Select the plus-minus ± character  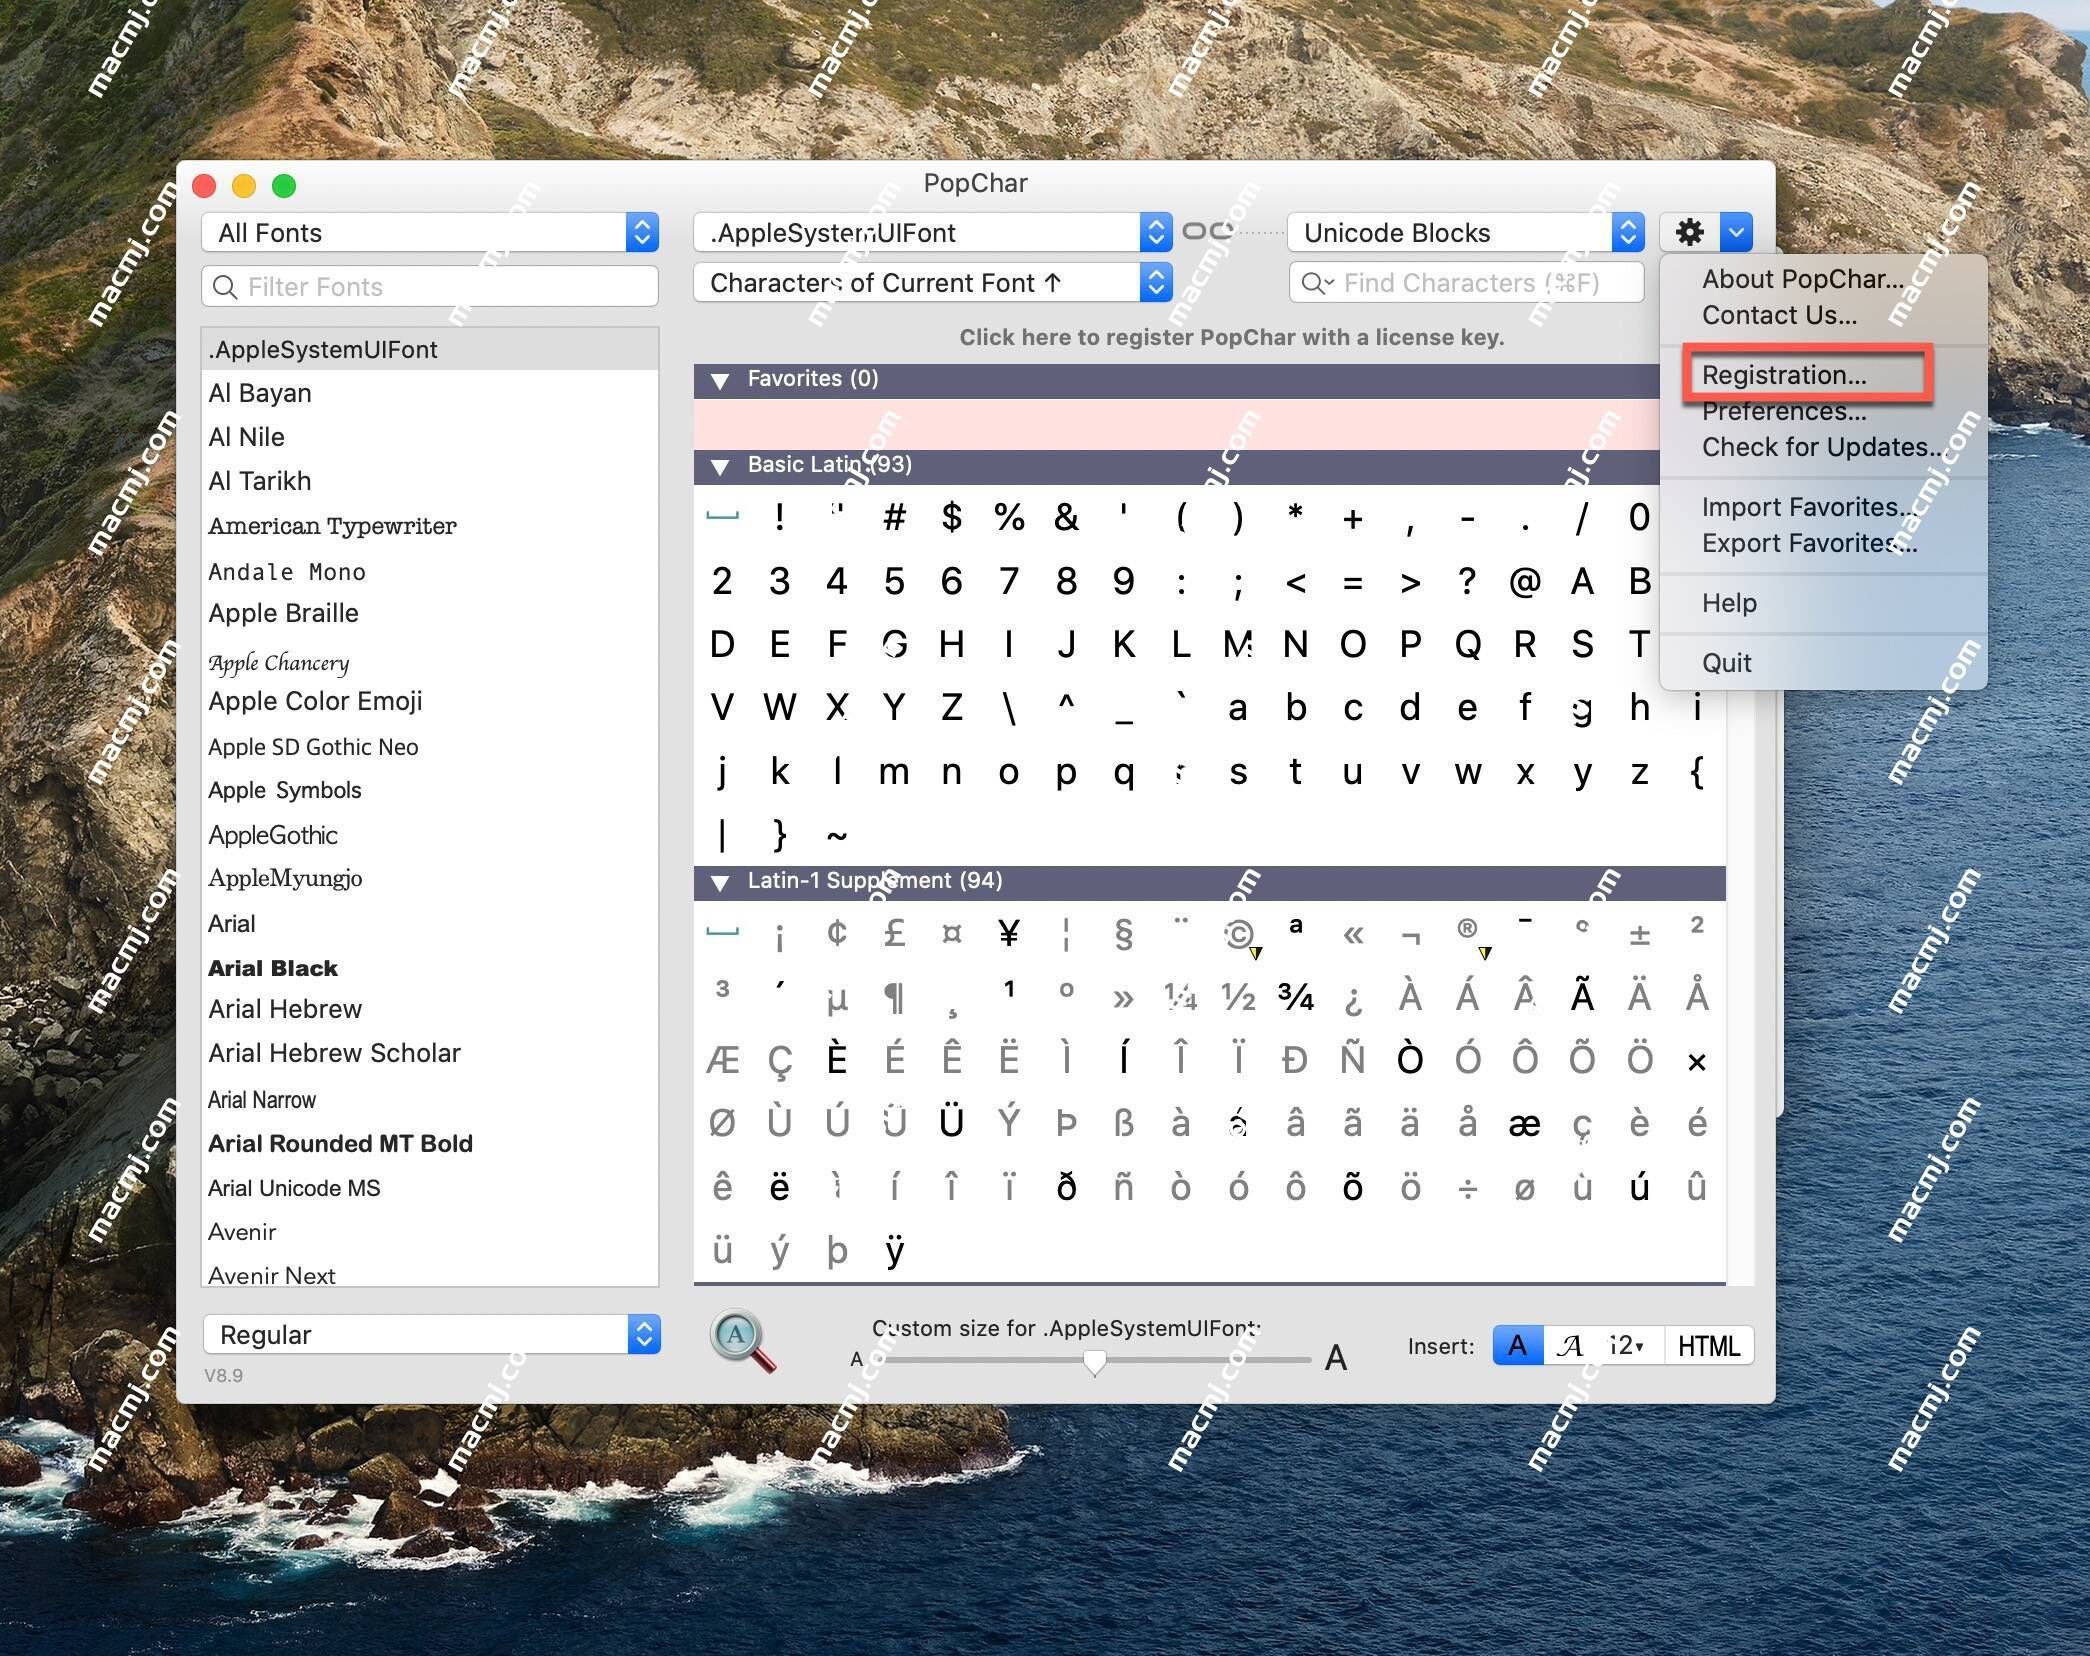tap(1640, 933)
